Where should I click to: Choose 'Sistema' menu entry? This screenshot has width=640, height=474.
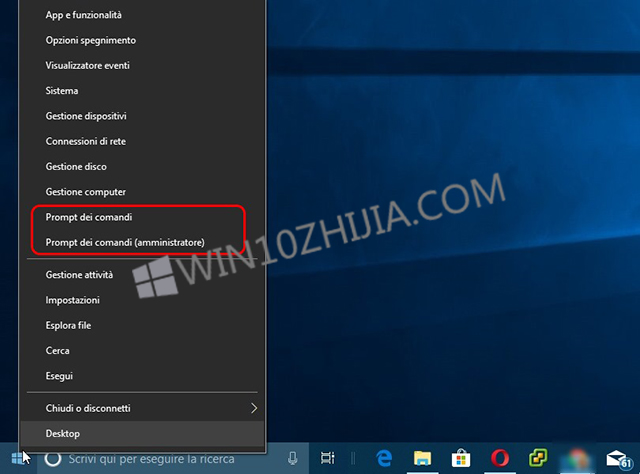(x=142, y=91)
